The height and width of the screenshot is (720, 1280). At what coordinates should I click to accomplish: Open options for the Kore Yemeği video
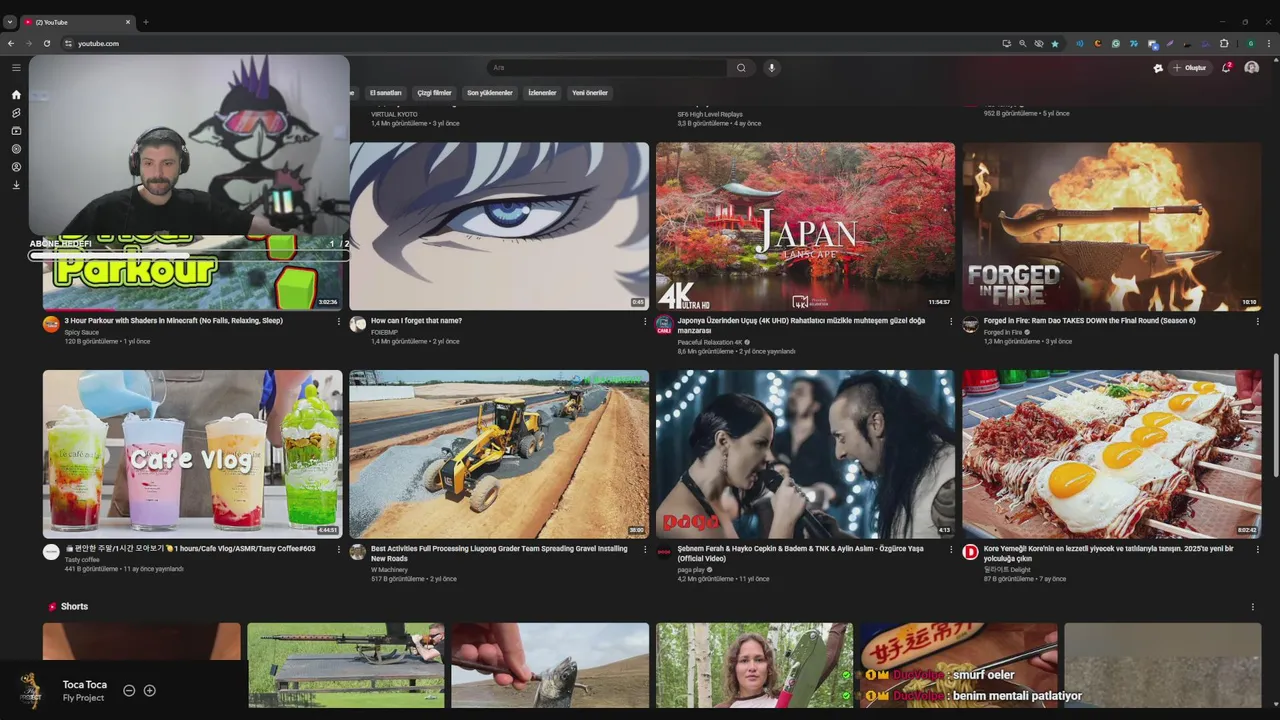click(x=1257, y=550)
